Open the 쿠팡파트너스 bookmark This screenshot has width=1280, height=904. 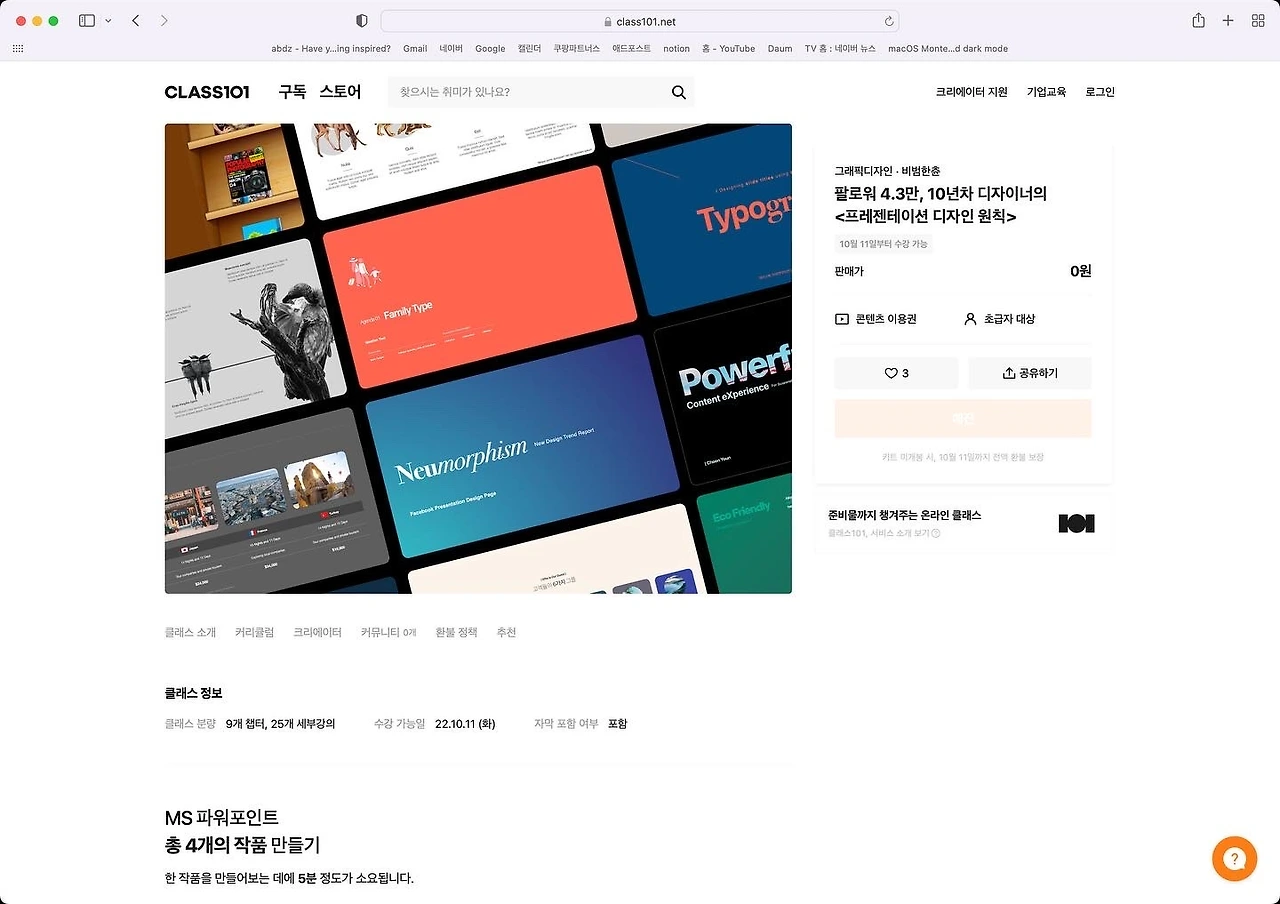pyautogui.click(x=577, y=48)
